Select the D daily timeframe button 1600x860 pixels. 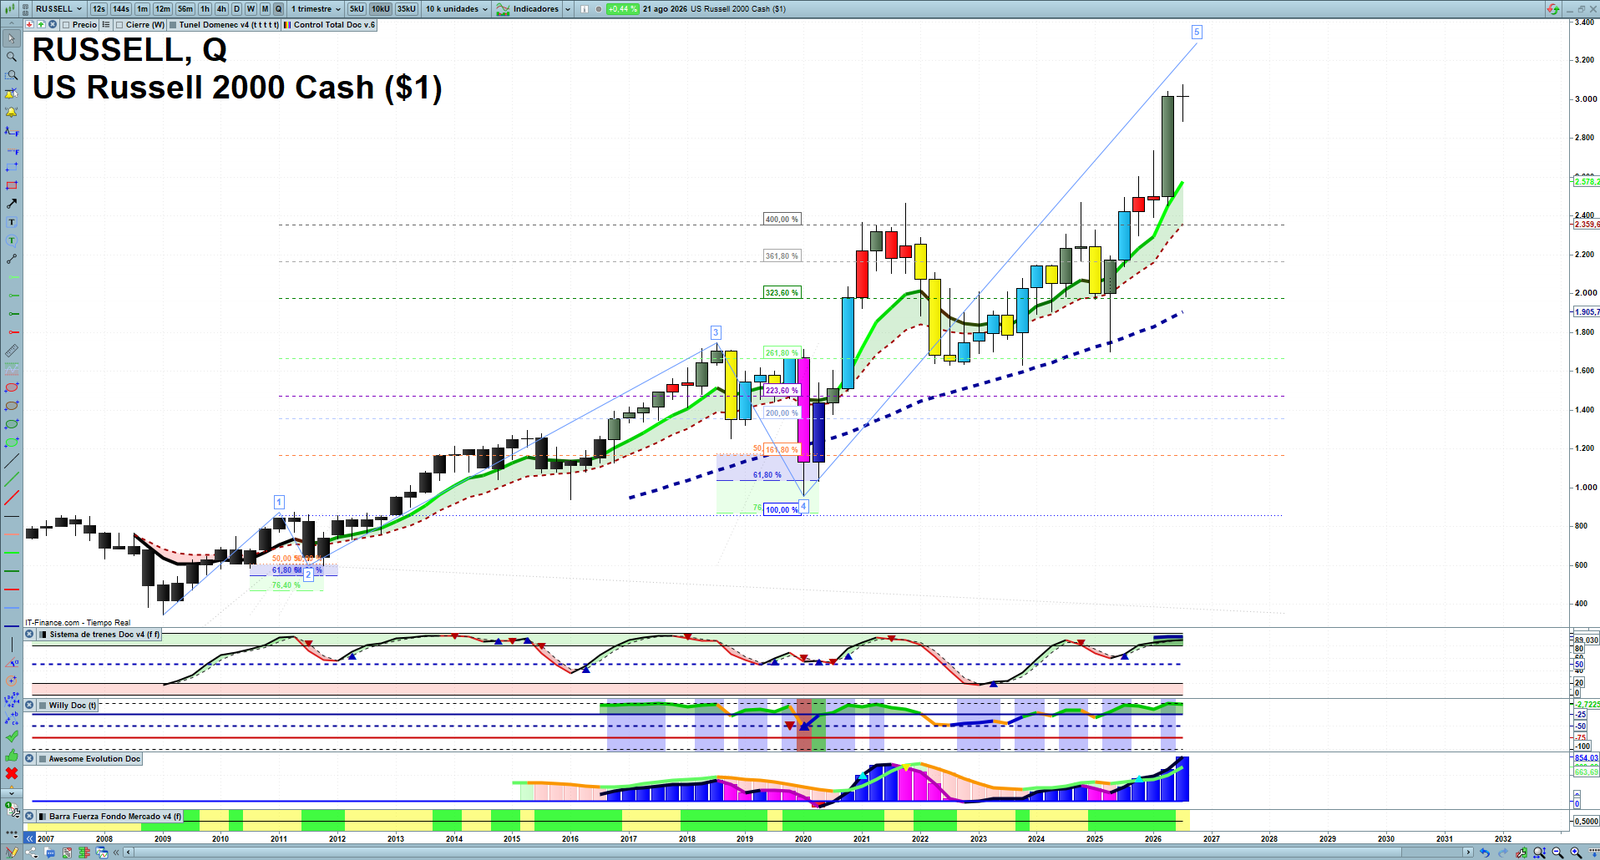tap(237, 9)
